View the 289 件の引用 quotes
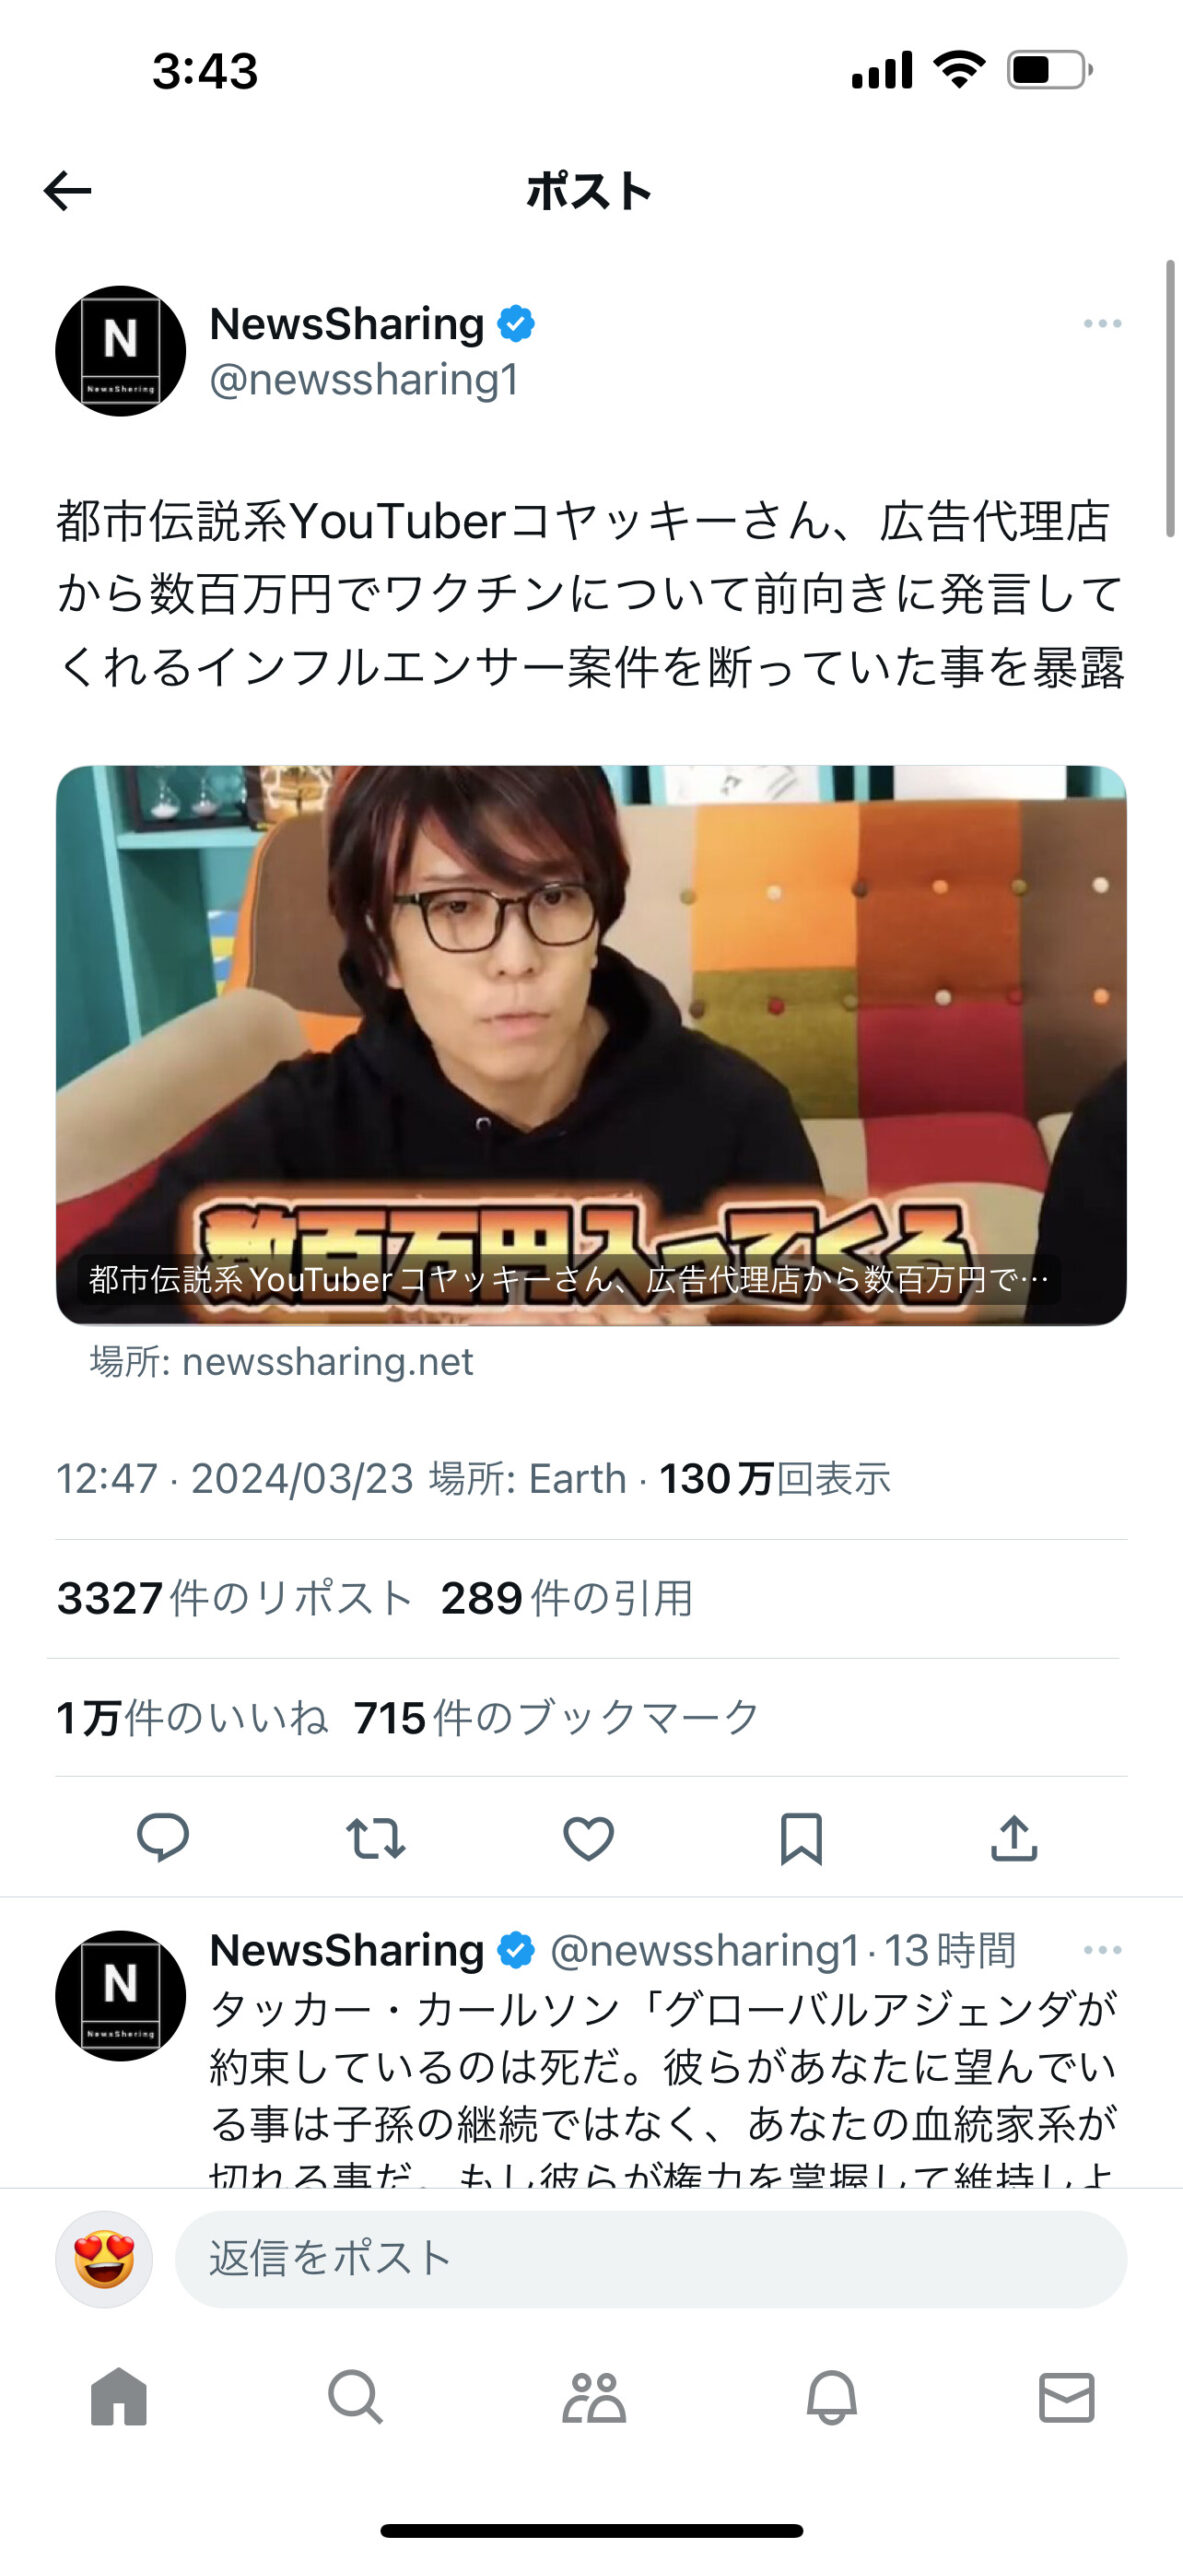 tap(567, 1597)
